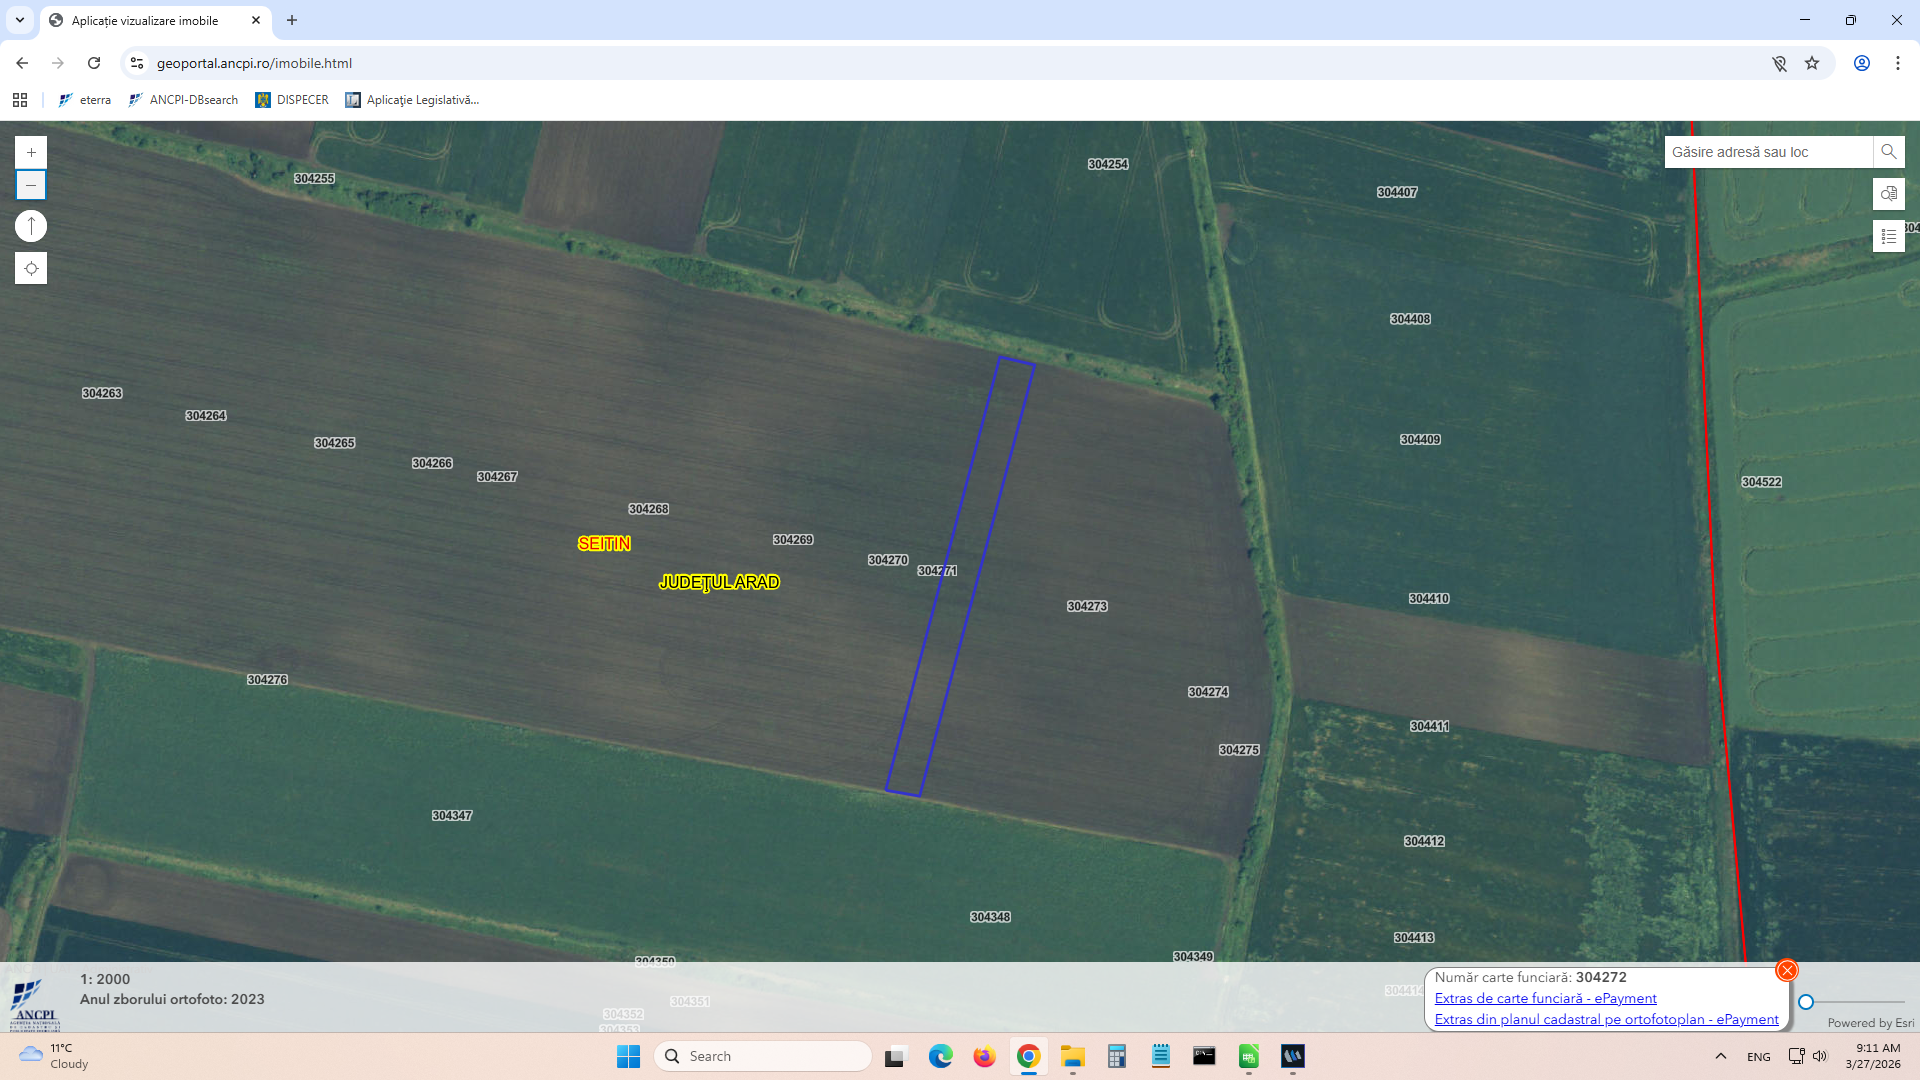Zoom in on the map
The image size is (1920, 1080).
pyautogui.click(x=31, y=152)
